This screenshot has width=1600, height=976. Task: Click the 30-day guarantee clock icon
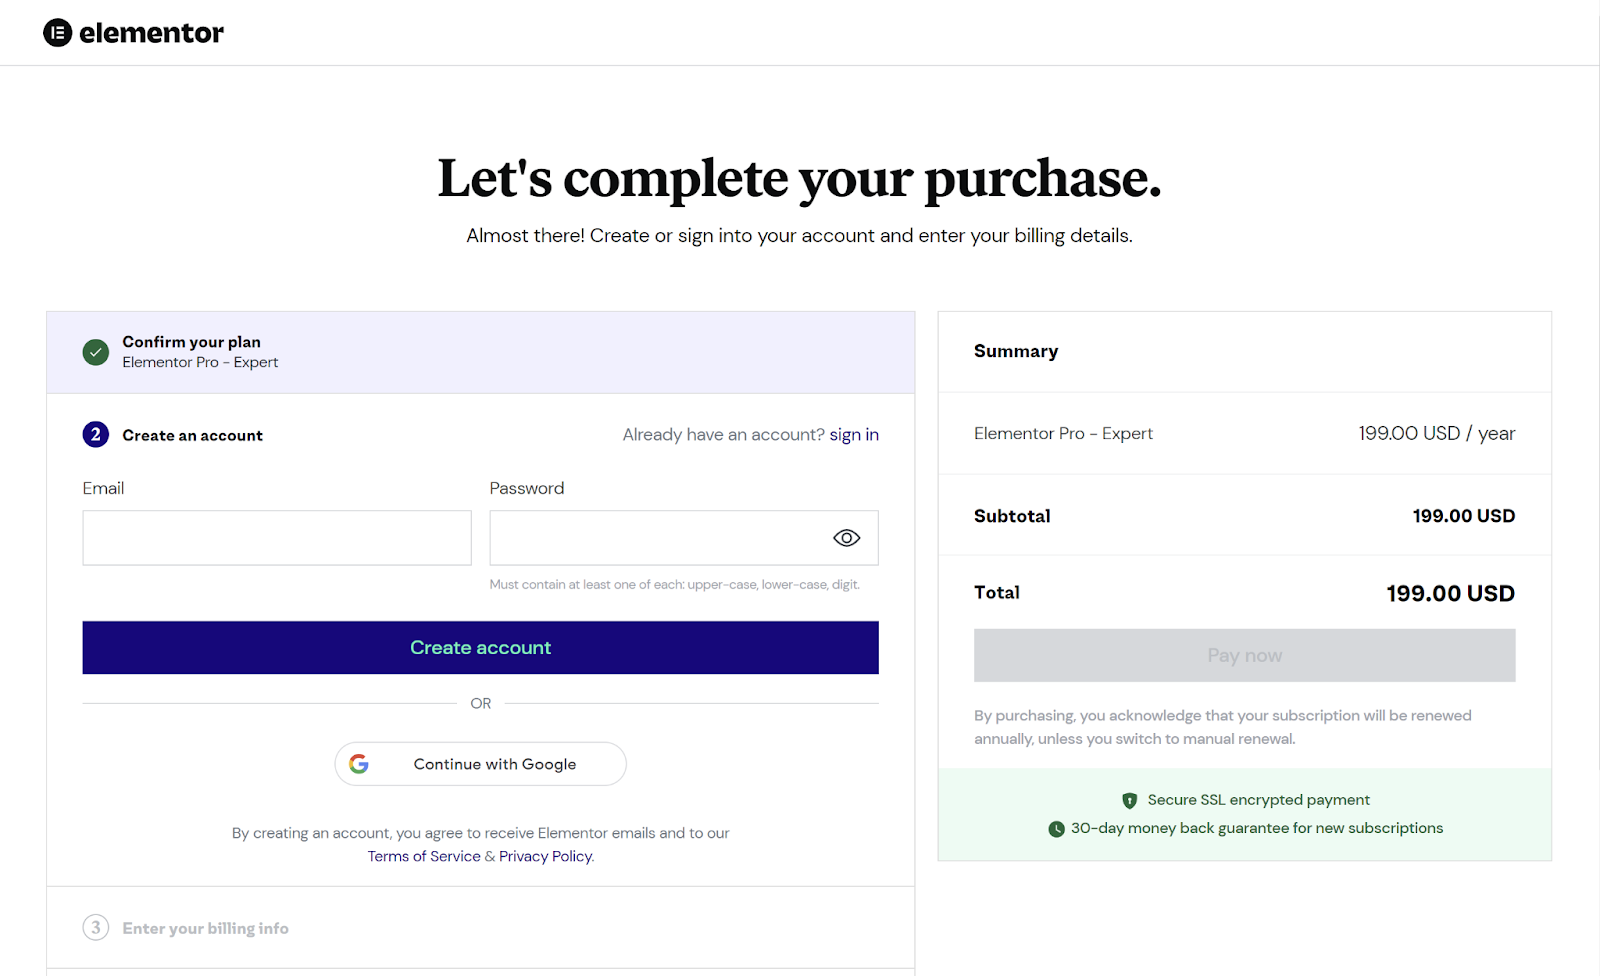(x=1056, y=829)
